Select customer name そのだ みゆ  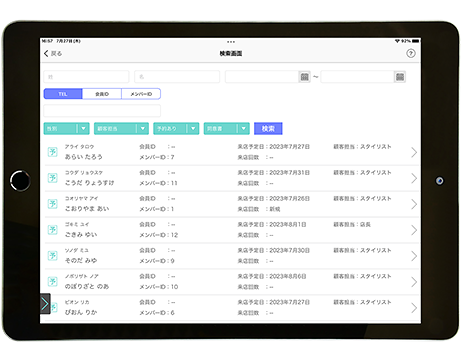(81, 260)
